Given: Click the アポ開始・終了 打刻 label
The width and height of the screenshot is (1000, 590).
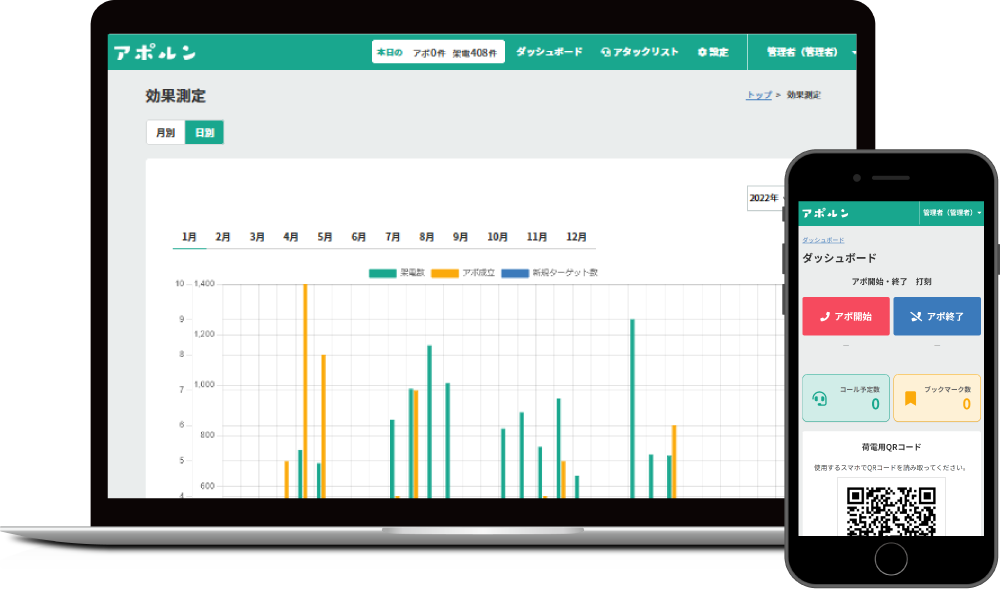Looking at the screenshot, I should coord(891,281).
